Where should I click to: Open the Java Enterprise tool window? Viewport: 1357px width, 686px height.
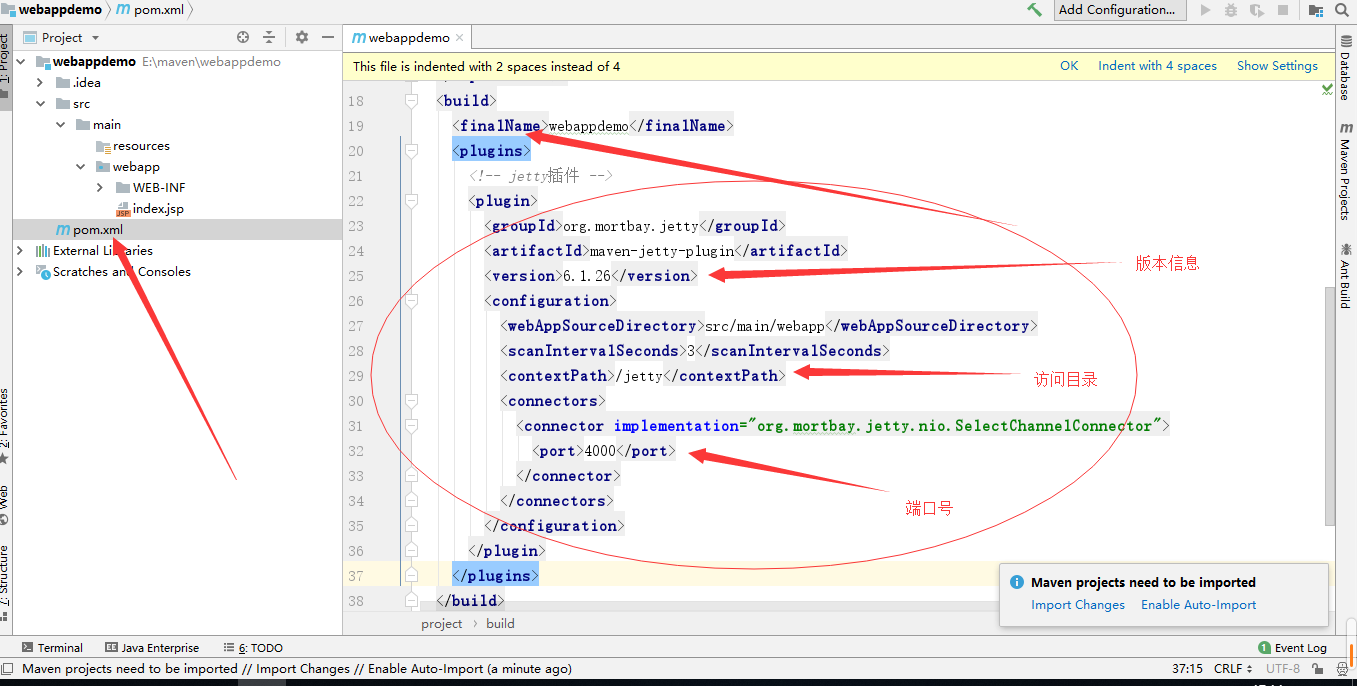(x=152, y=648)
